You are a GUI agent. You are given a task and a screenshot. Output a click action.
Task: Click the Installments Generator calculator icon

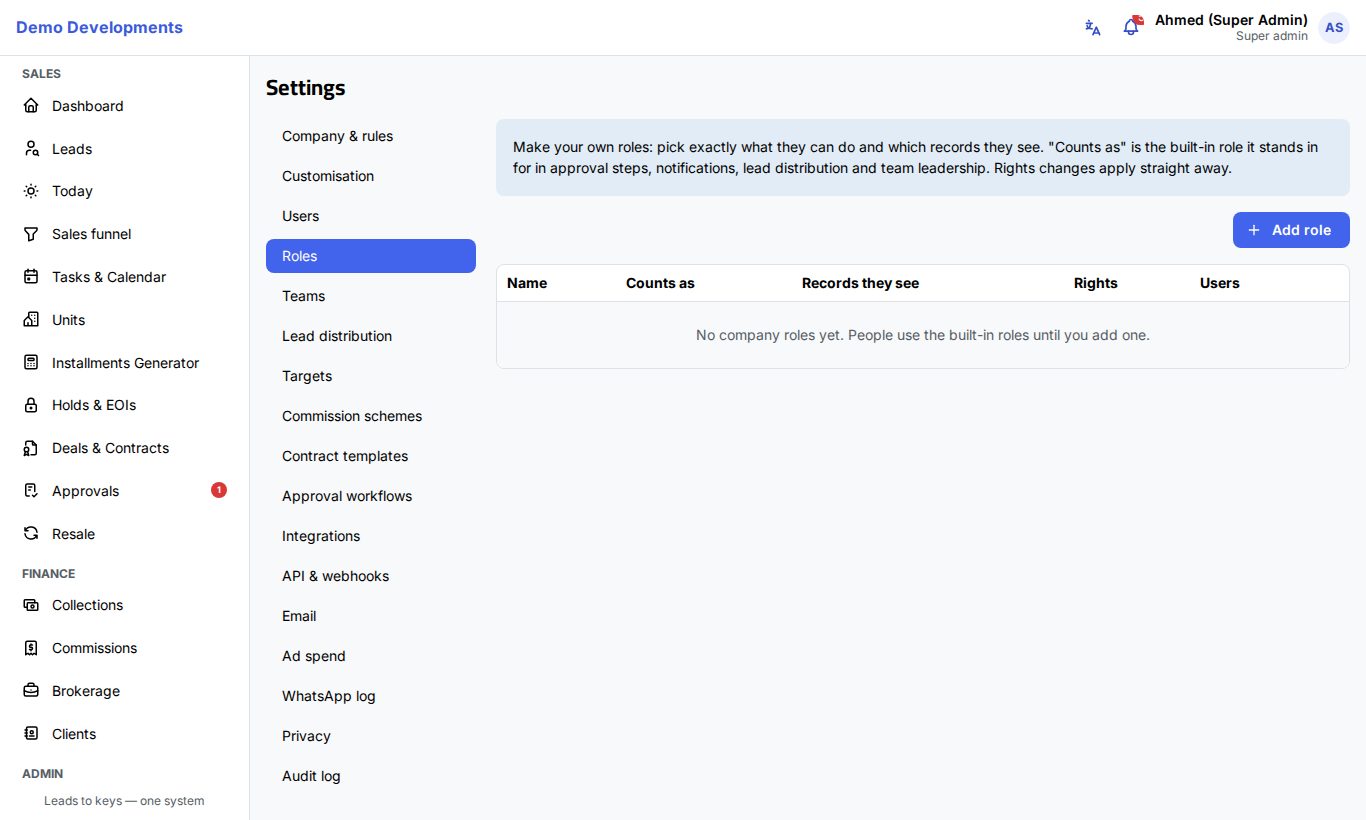click(31, 363)
